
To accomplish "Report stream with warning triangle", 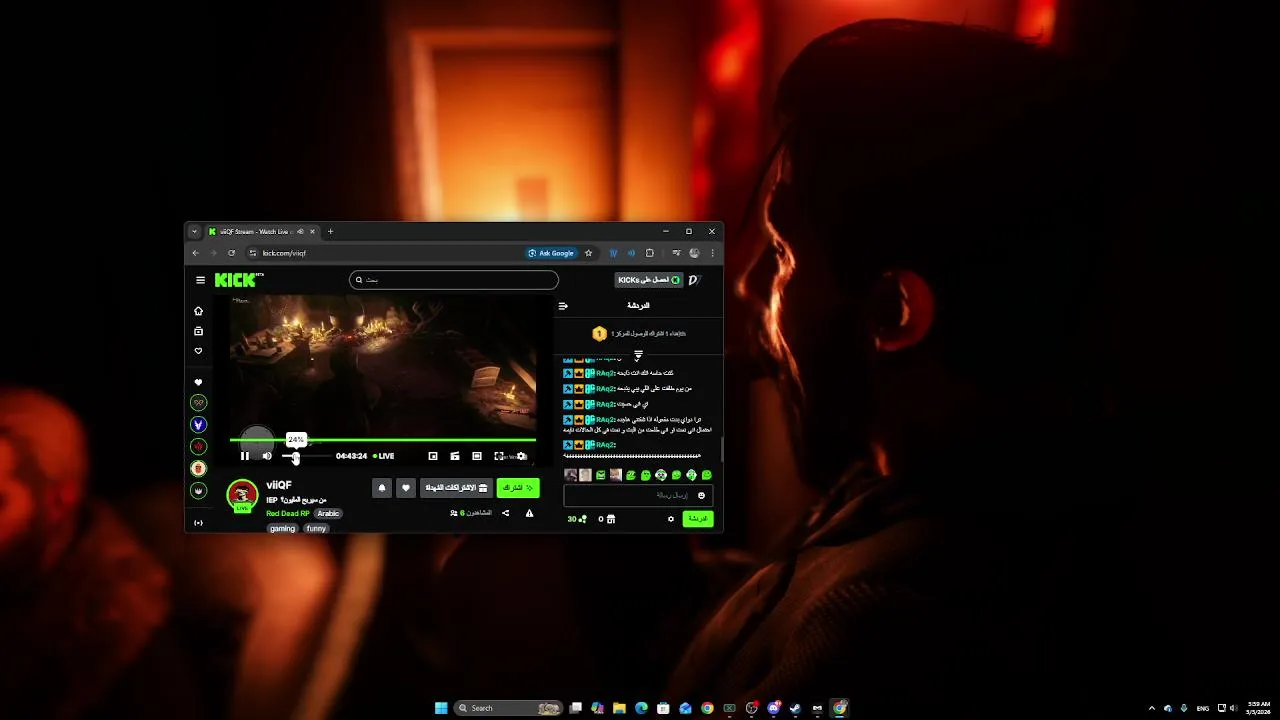I will [x=530, y=513].
